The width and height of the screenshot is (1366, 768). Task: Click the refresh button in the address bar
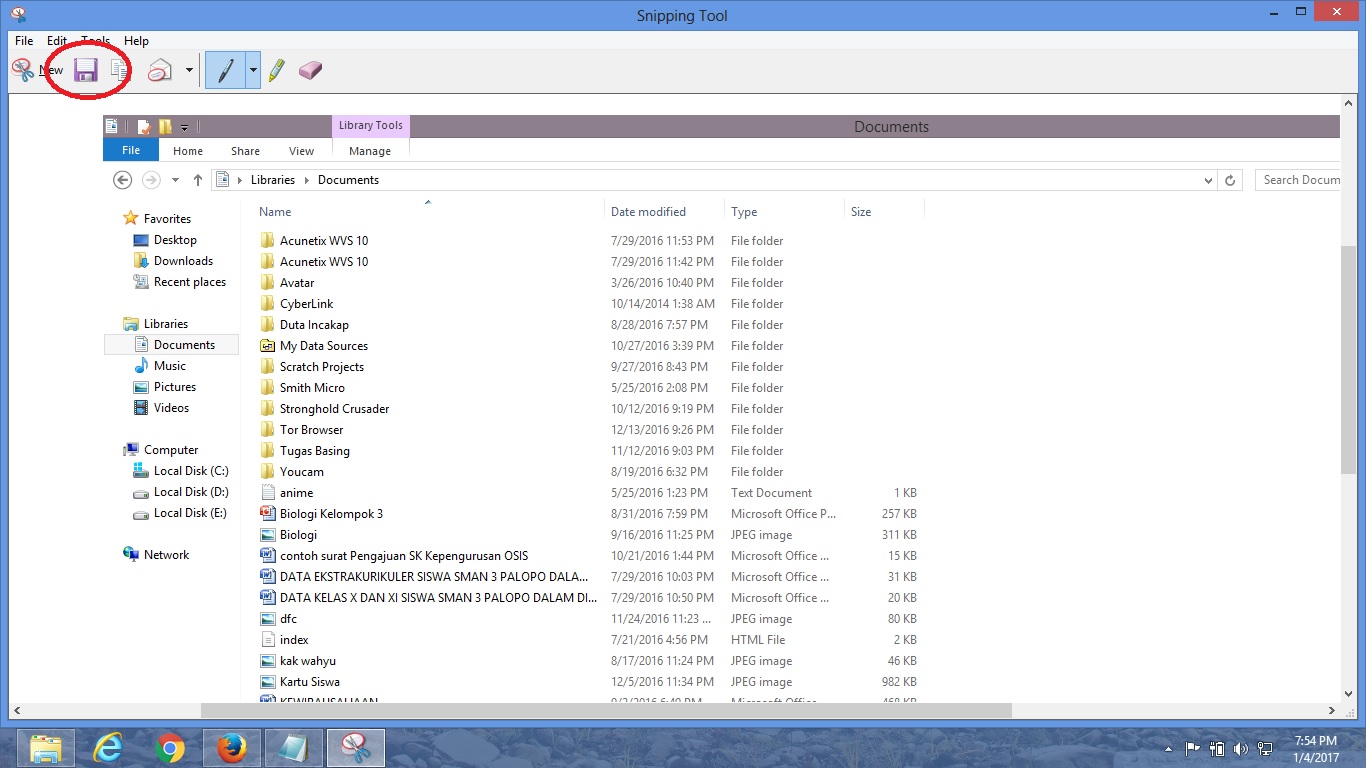pyautogui.click(x=1229, y=180)
